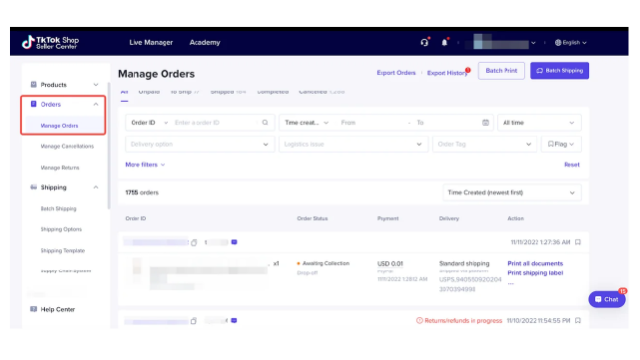The image size is (640, 360).
Task: Open the Order Tag dropdown
Action: (x=484, y=144)
